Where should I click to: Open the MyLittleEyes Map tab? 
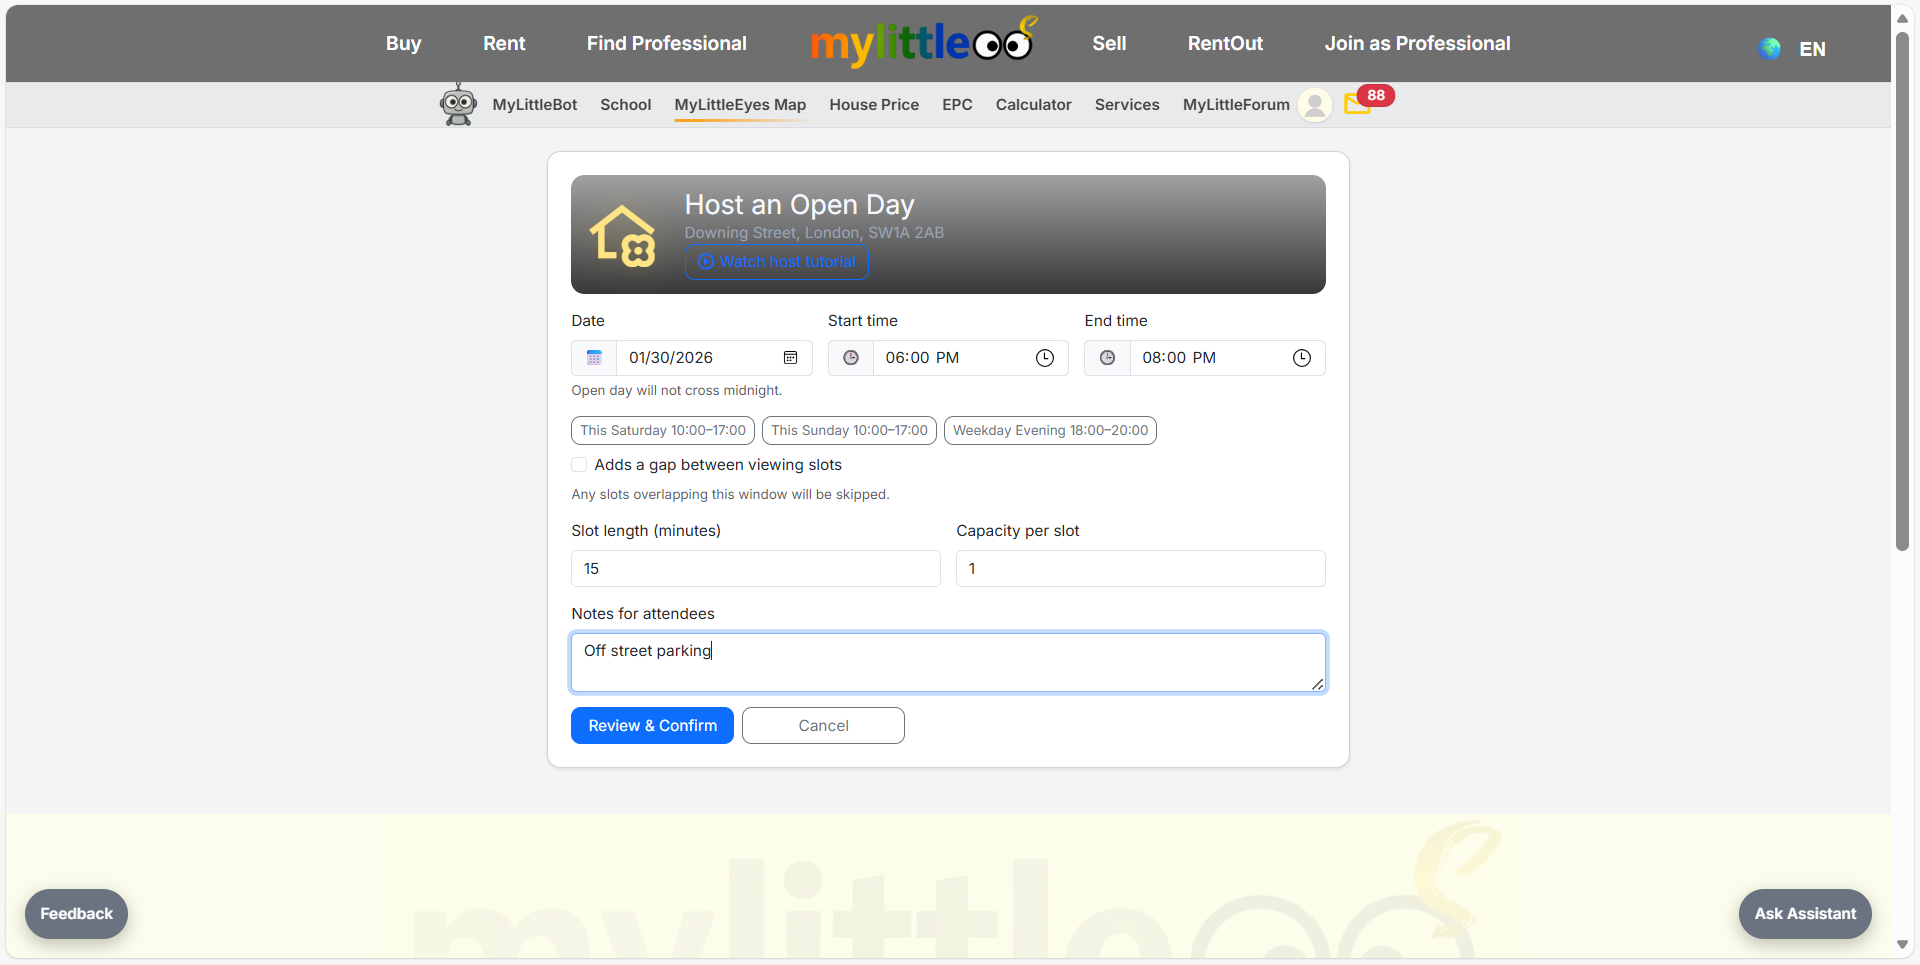coord(740,105)
